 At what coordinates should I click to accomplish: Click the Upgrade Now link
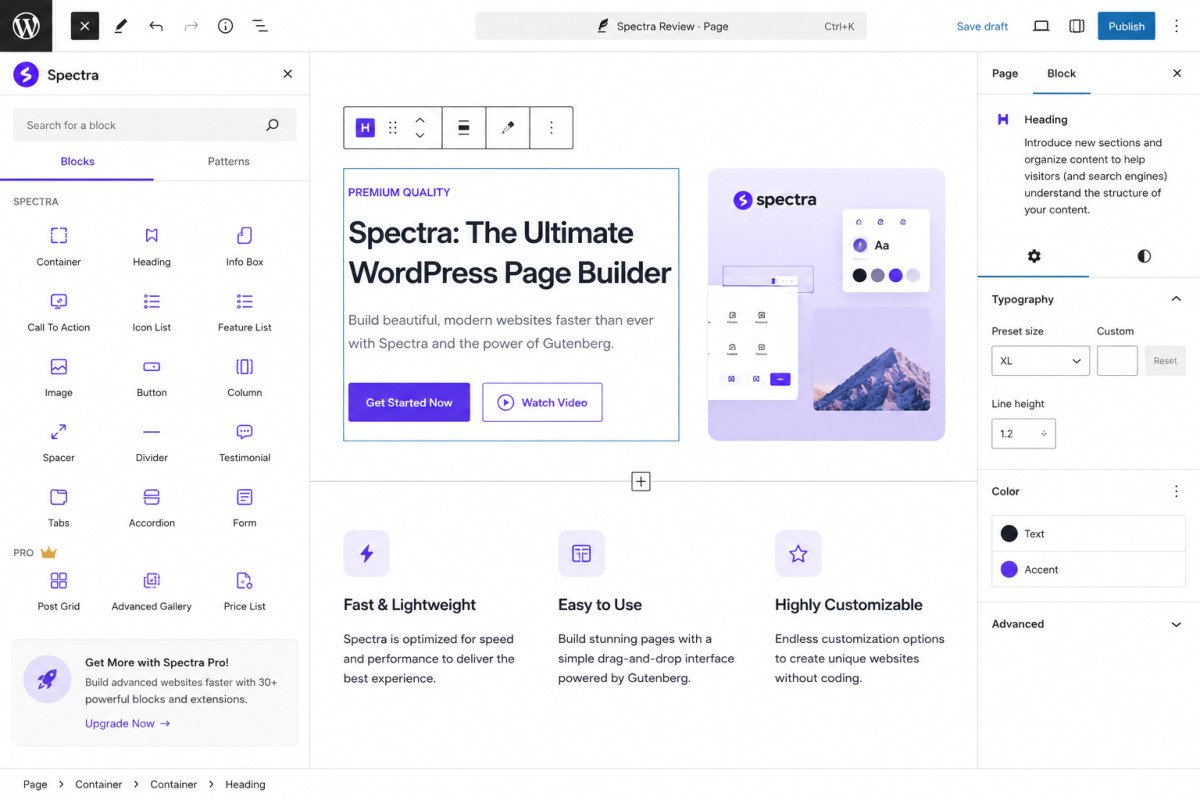click(x=128, y=723)
